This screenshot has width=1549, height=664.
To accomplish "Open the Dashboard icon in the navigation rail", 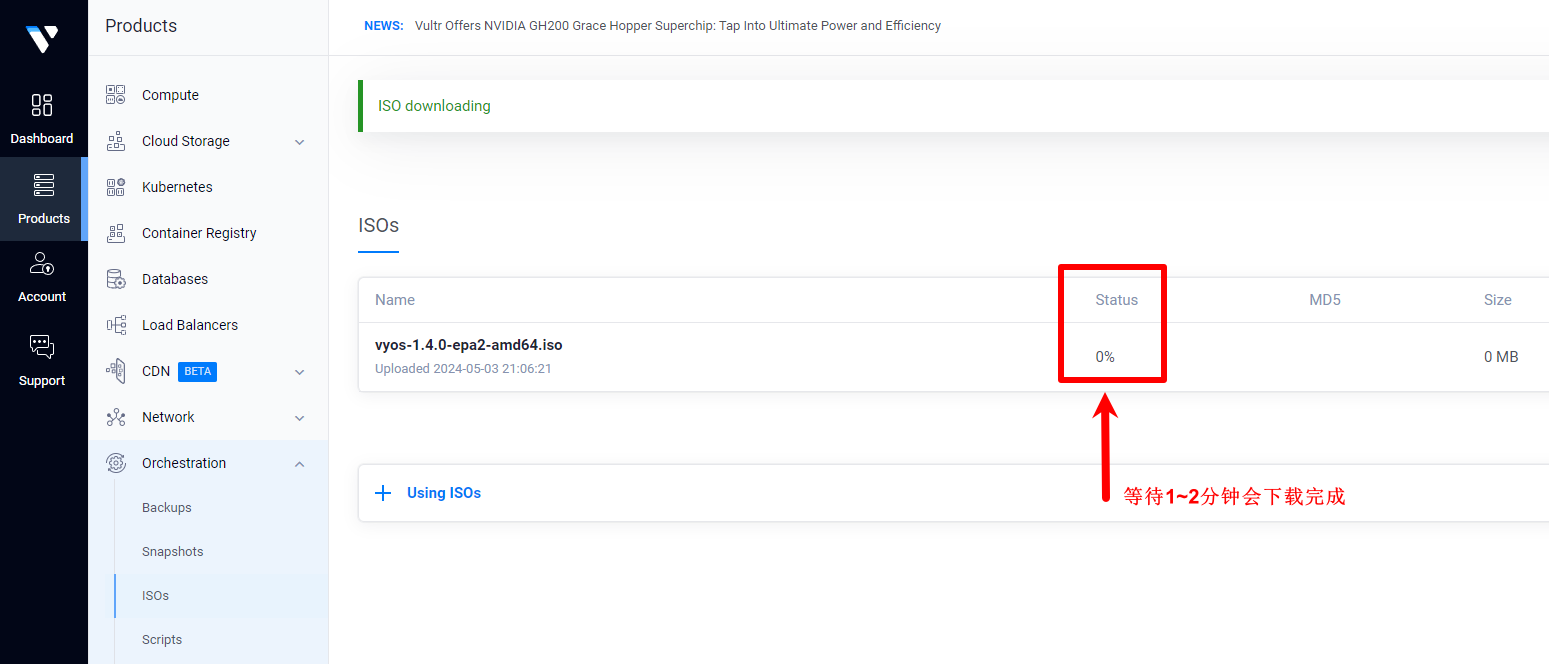I will (x=42, y=105).
